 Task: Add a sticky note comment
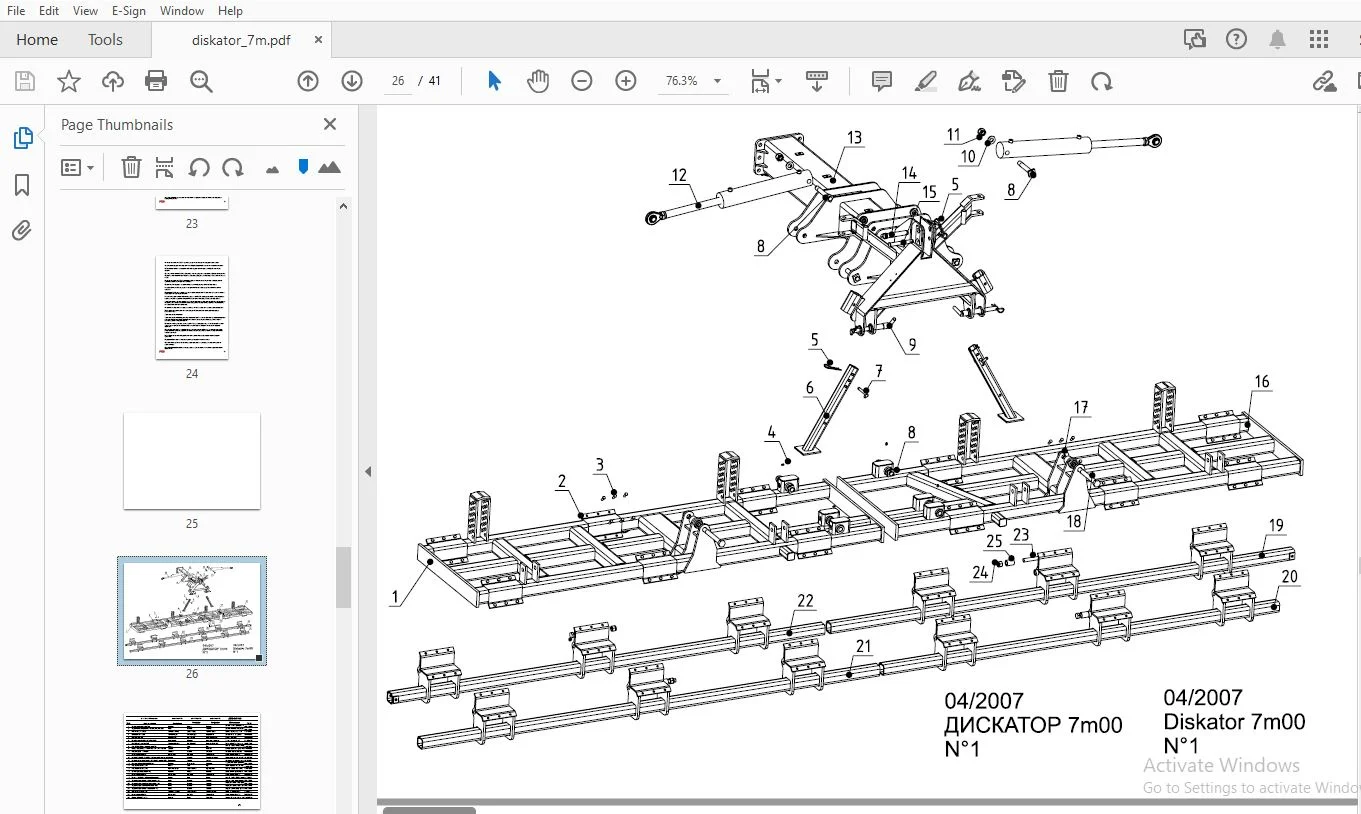click(x=882, y=81)
